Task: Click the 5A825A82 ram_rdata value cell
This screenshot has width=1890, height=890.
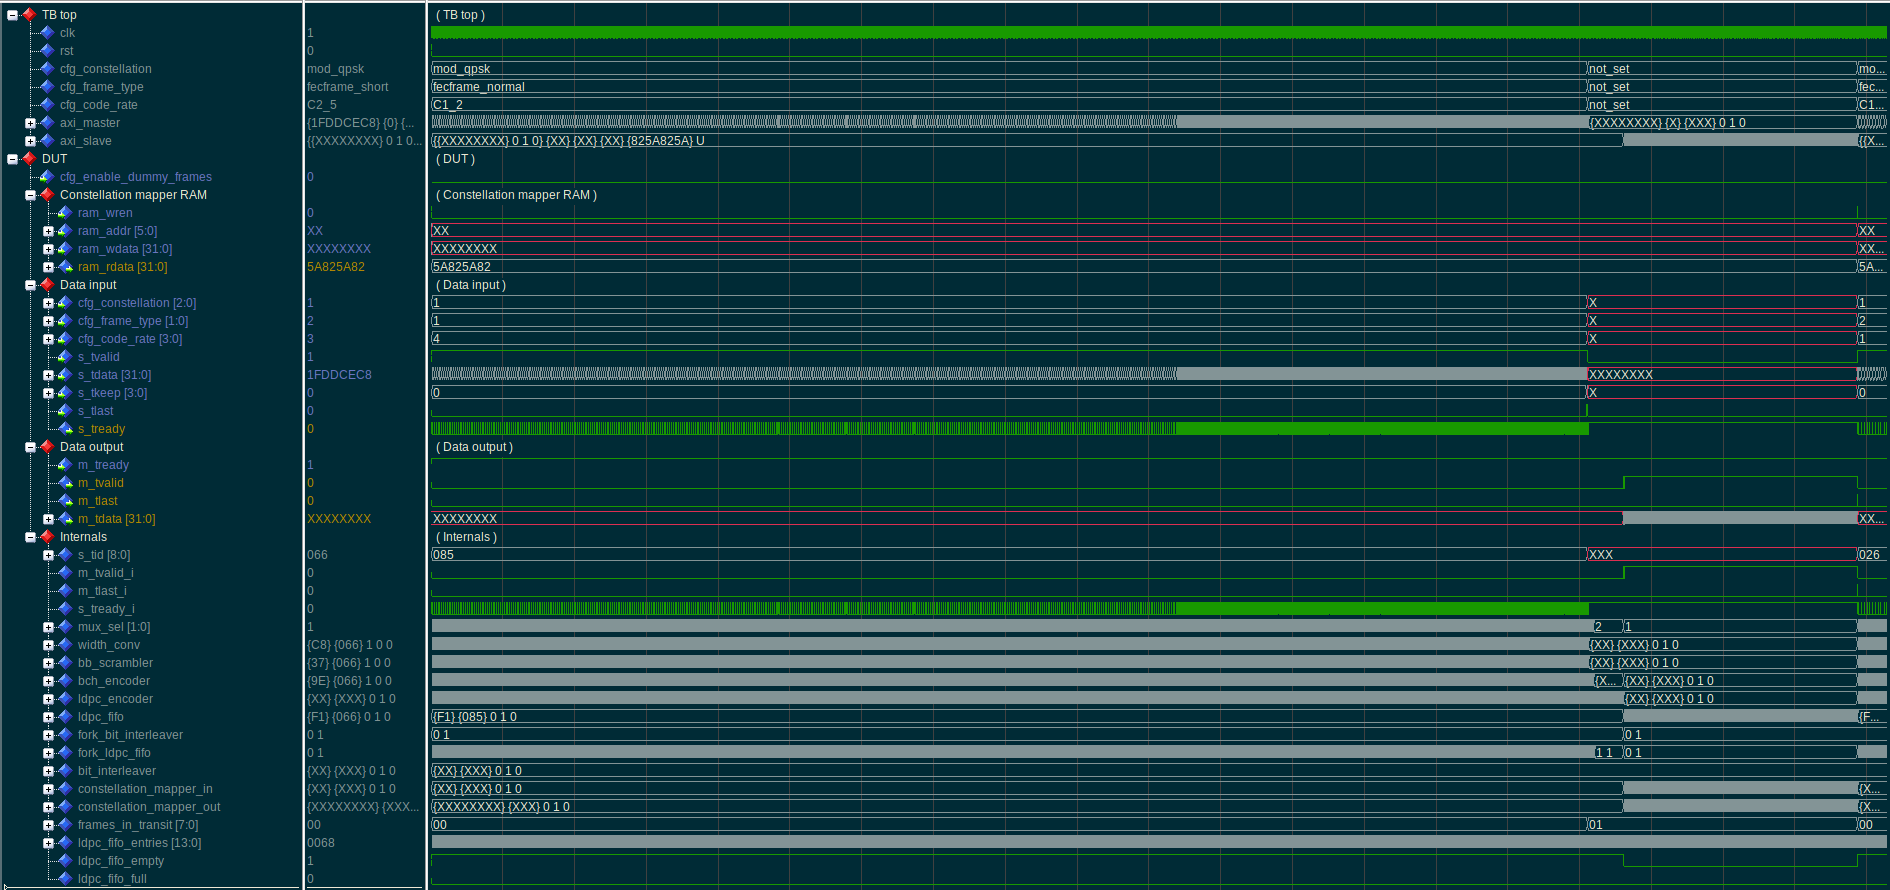Action: (x=336, y=267)
